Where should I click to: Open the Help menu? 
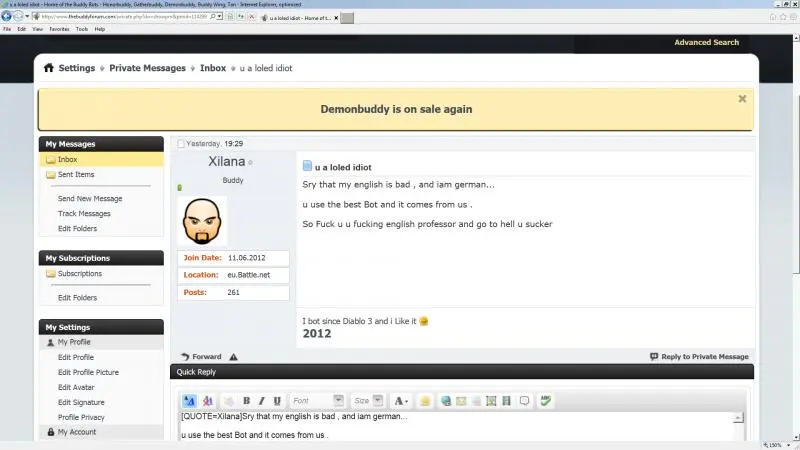(99, 29)
